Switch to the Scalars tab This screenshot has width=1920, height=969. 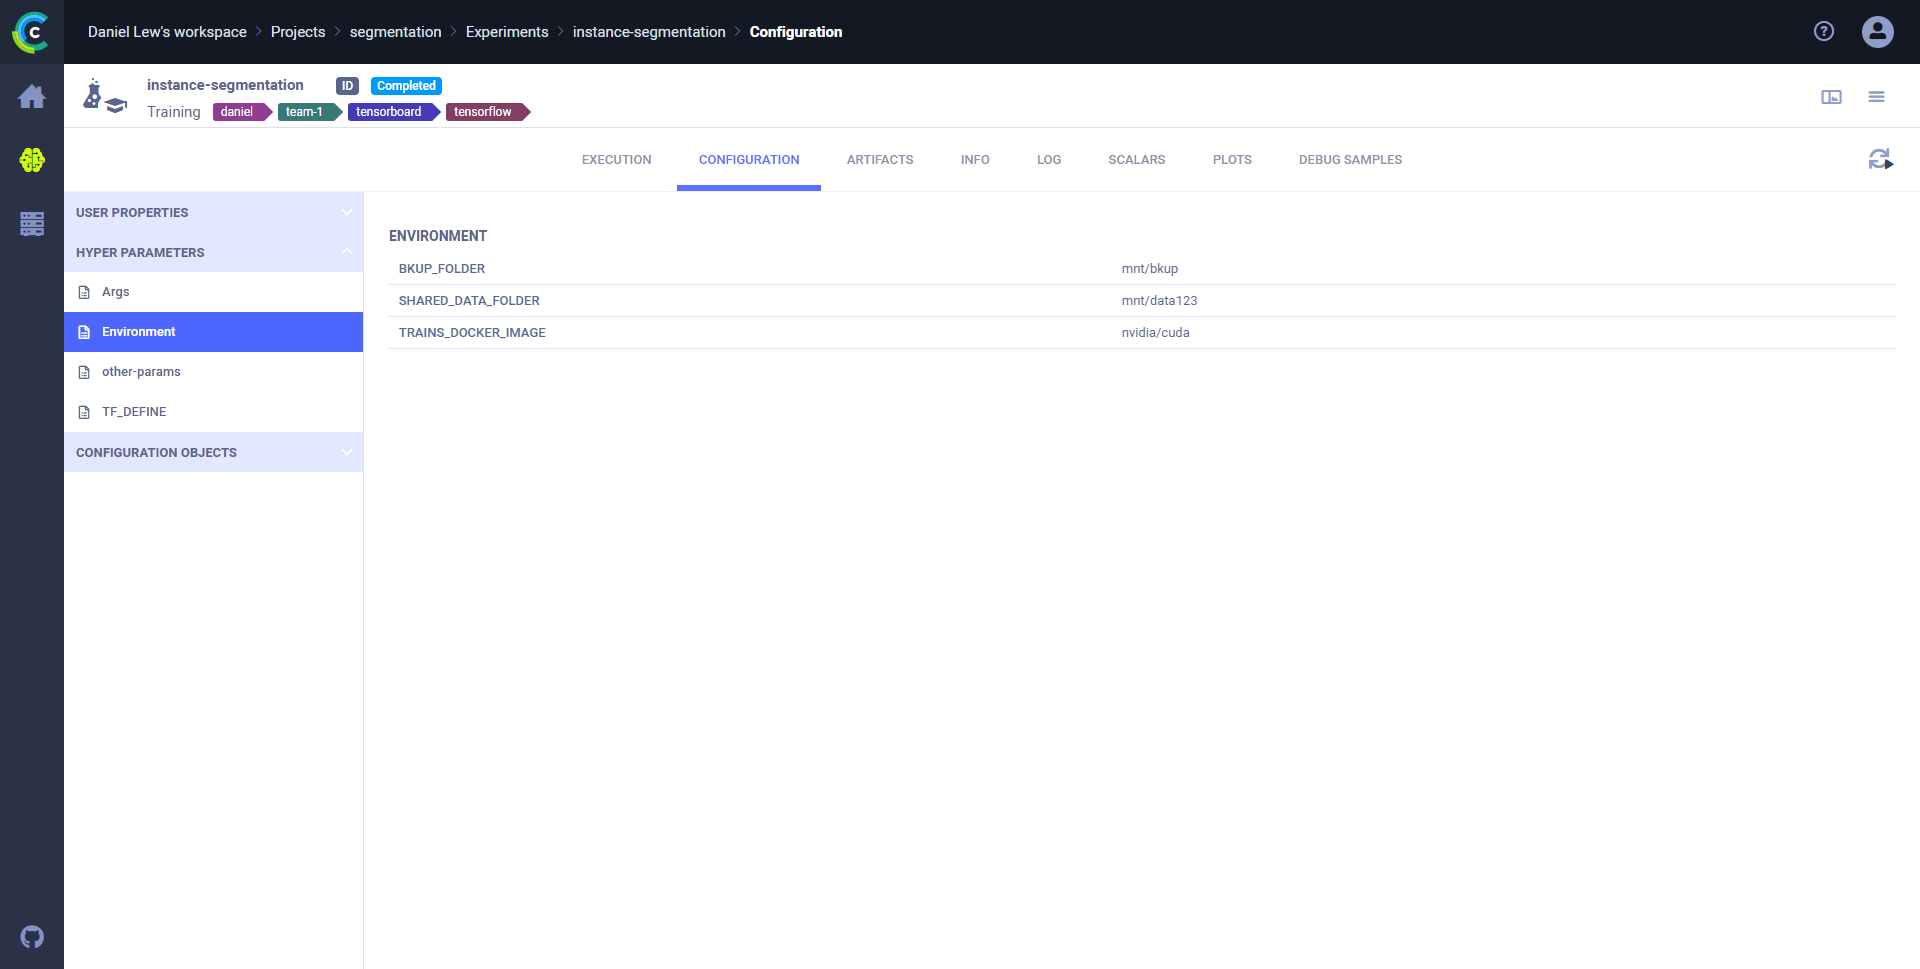1136,160
